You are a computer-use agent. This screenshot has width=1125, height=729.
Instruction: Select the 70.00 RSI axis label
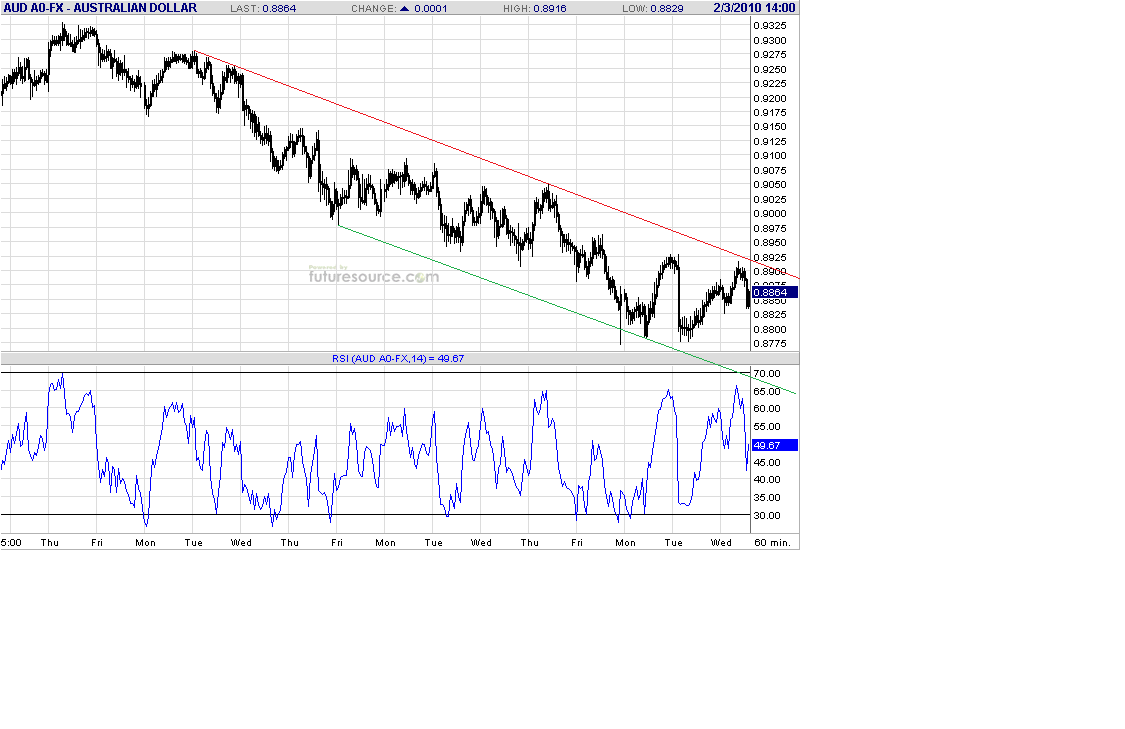coord(767,374)
